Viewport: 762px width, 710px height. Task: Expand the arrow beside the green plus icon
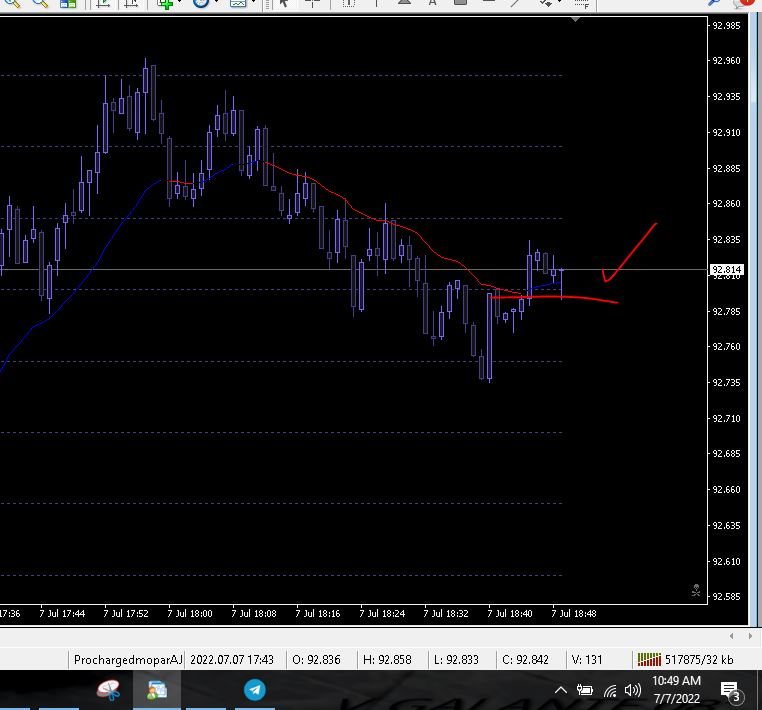pyautogui.click(x=180, y=2)
